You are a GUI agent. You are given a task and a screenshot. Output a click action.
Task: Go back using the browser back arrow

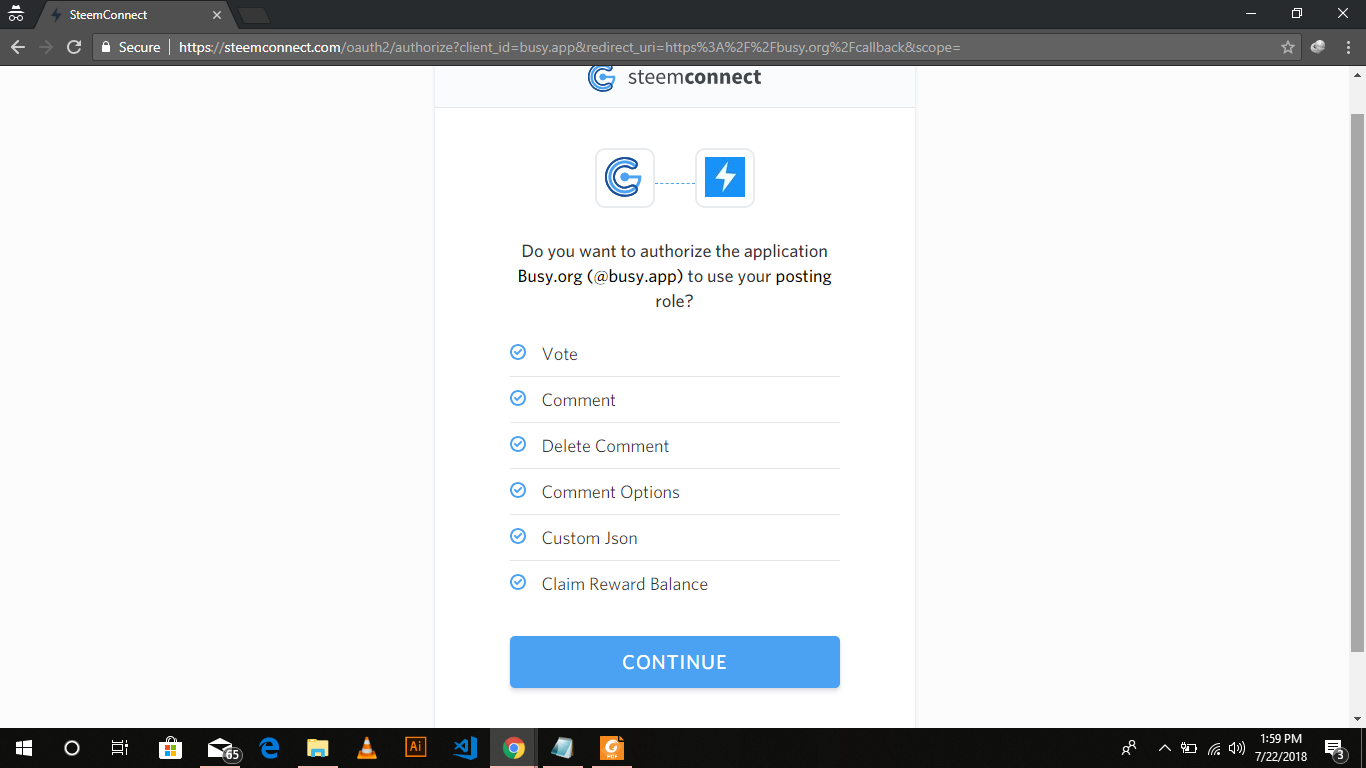[18, 47]
